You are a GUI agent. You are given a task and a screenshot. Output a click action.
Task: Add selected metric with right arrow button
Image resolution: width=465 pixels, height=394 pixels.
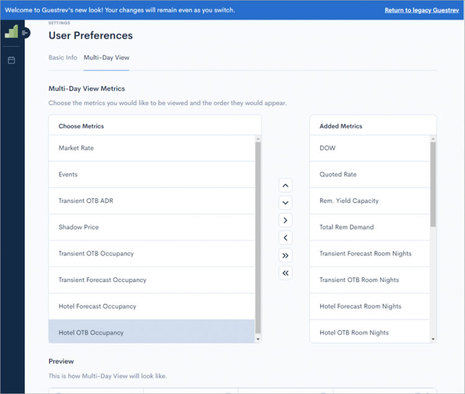(x=285, y=220)
